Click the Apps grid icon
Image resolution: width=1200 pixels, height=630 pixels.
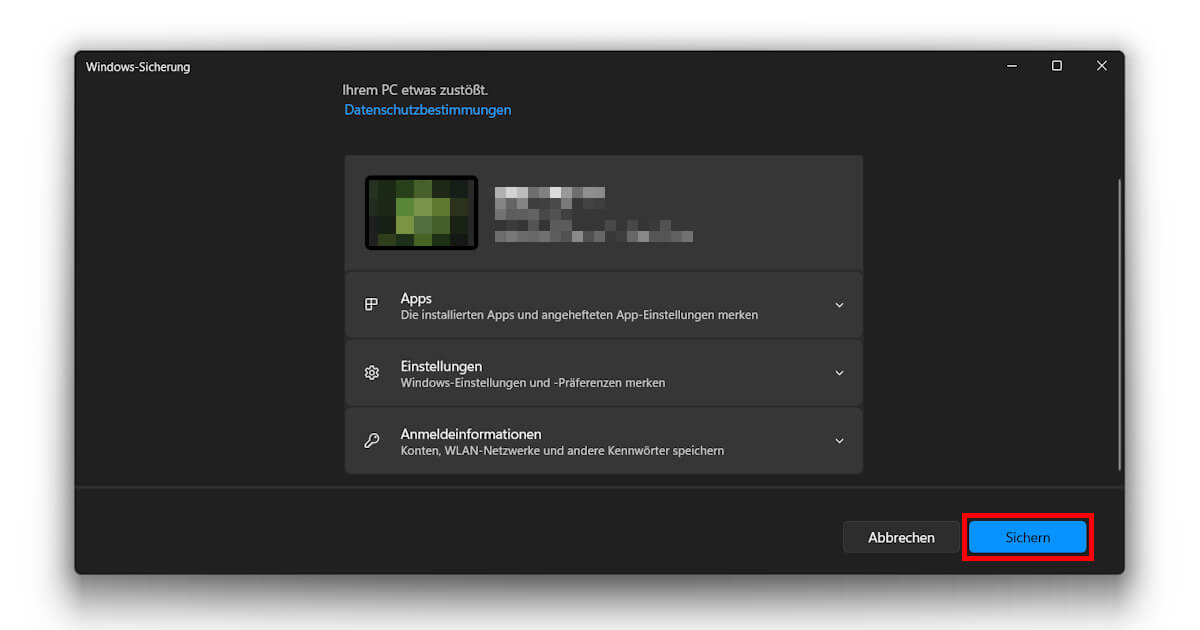[371, 304]
